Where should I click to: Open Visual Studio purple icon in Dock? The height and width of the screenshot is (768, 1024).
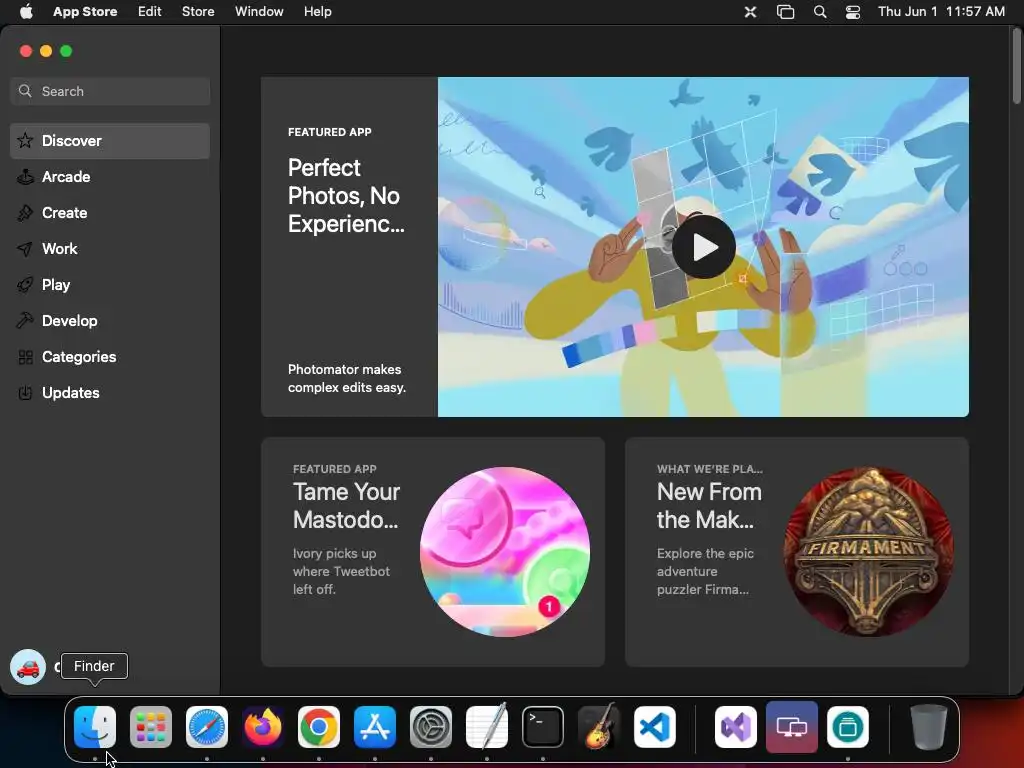click(x=736, y=727)
